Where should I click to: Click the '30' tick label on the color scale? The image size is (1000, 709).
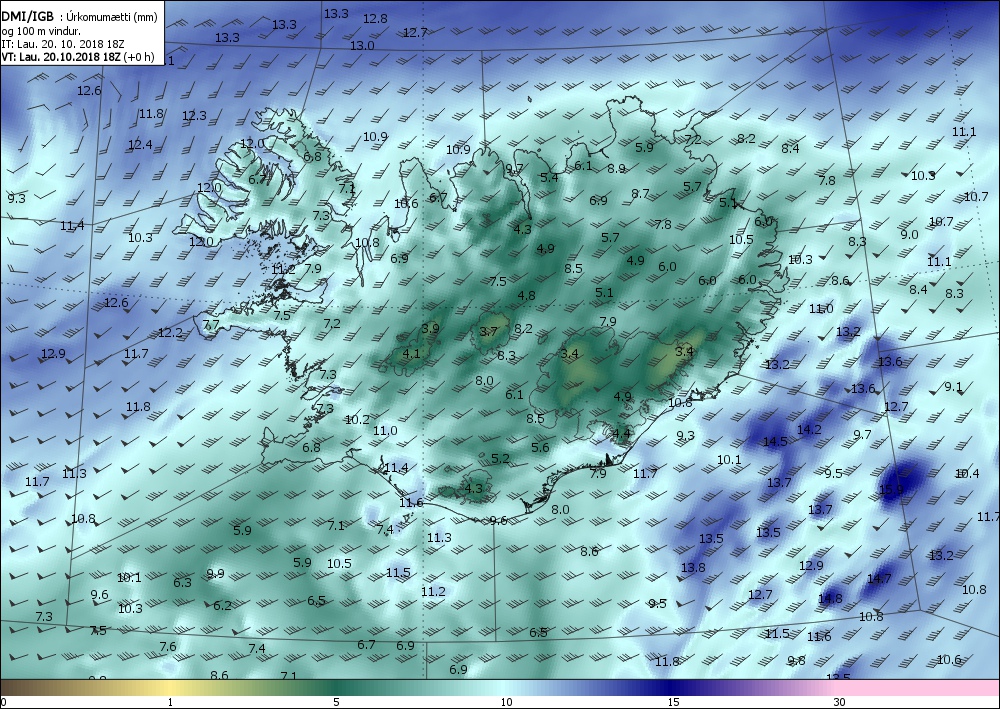pyautogui.click(x=839, y=703)
